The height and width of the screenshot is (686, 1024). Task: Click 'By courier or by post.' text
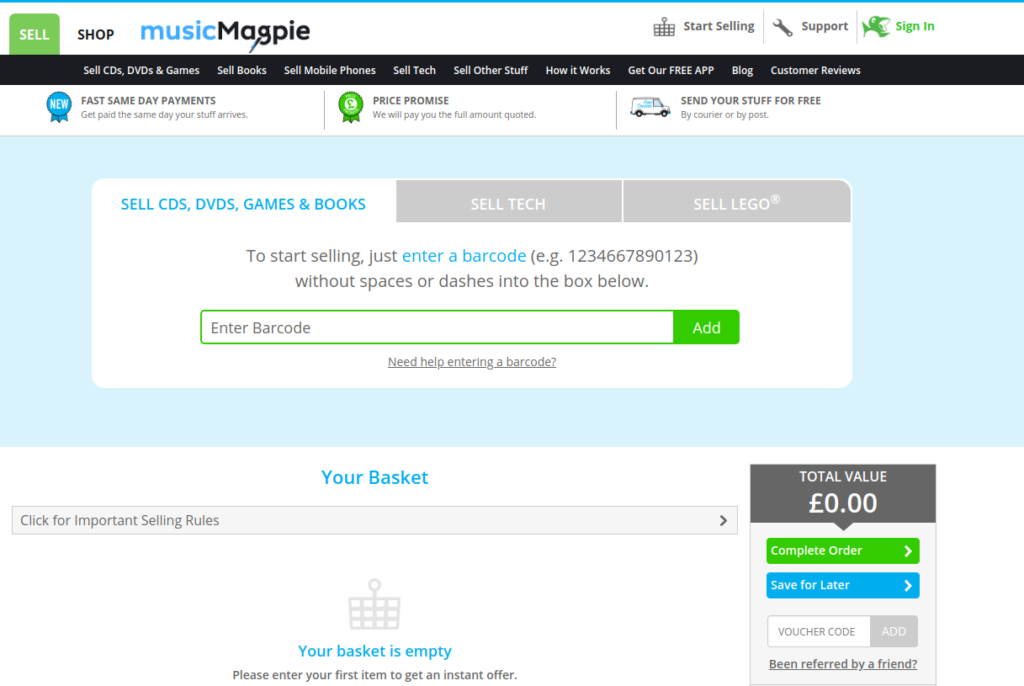click(x=724, y=115)
